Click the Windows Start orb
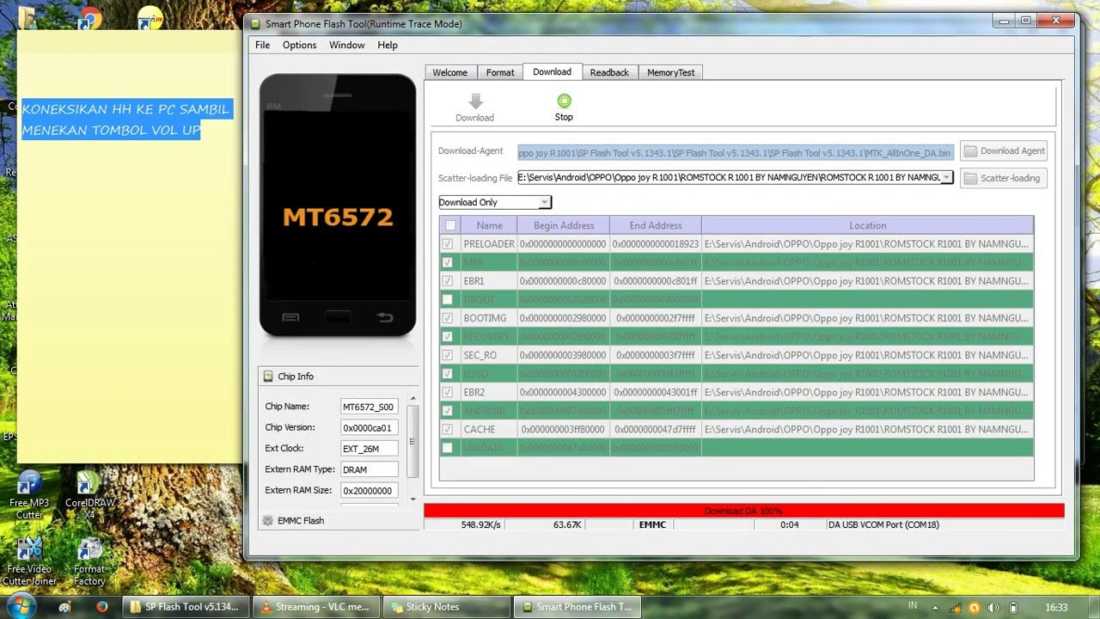Screen dimensions: 1100x619 (20, 606)
